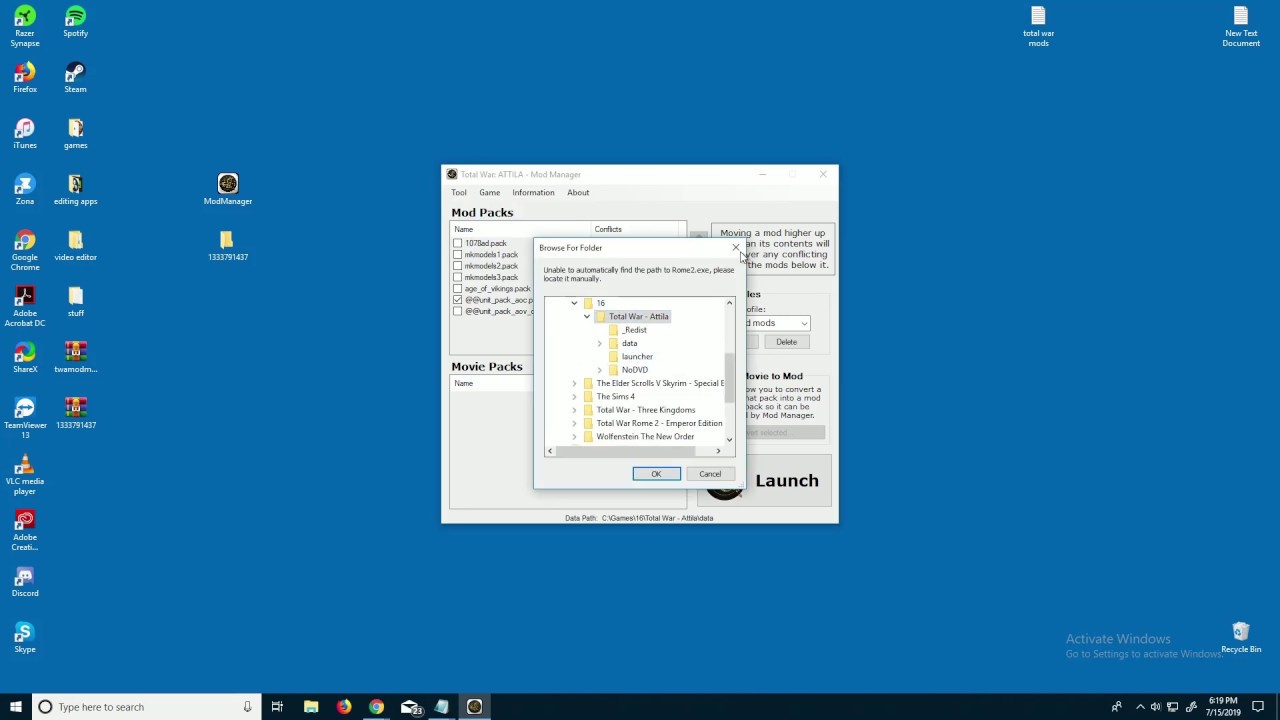This screenshot has height=720, width=1280.
Task: Select the 1333791437 yellow folder on desktop
Action: [228, 246]
